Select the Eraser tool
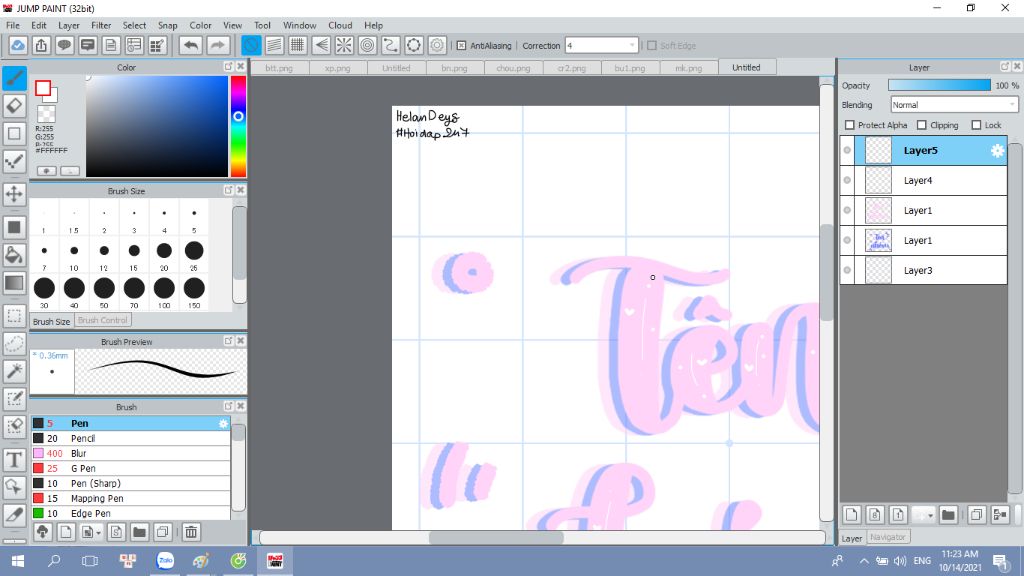Image resolution: width=1024 pixels, height=576 pixels. point(14,106)
